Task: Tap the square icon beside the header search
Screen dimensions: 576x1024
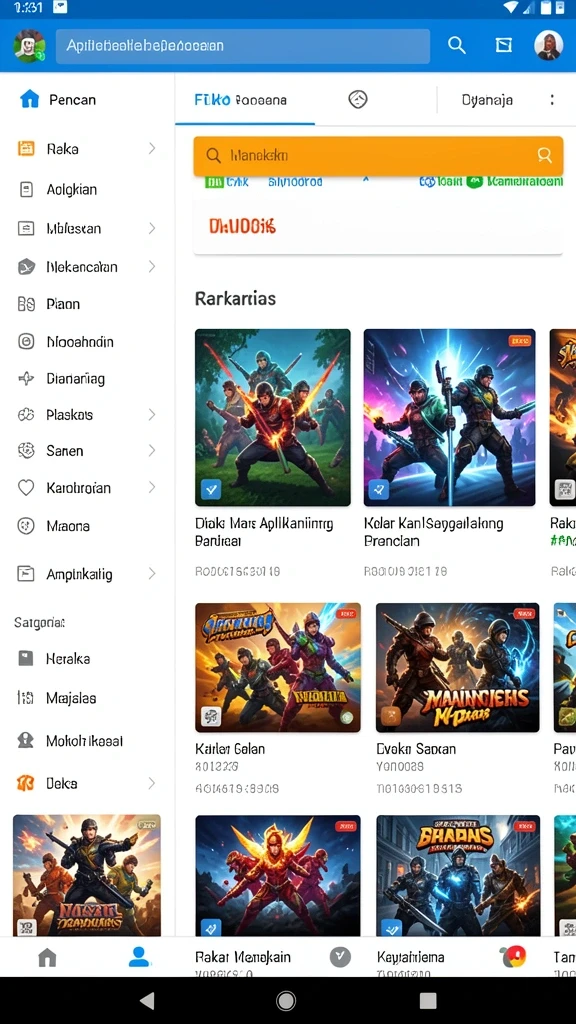Action: coord(504,45)
